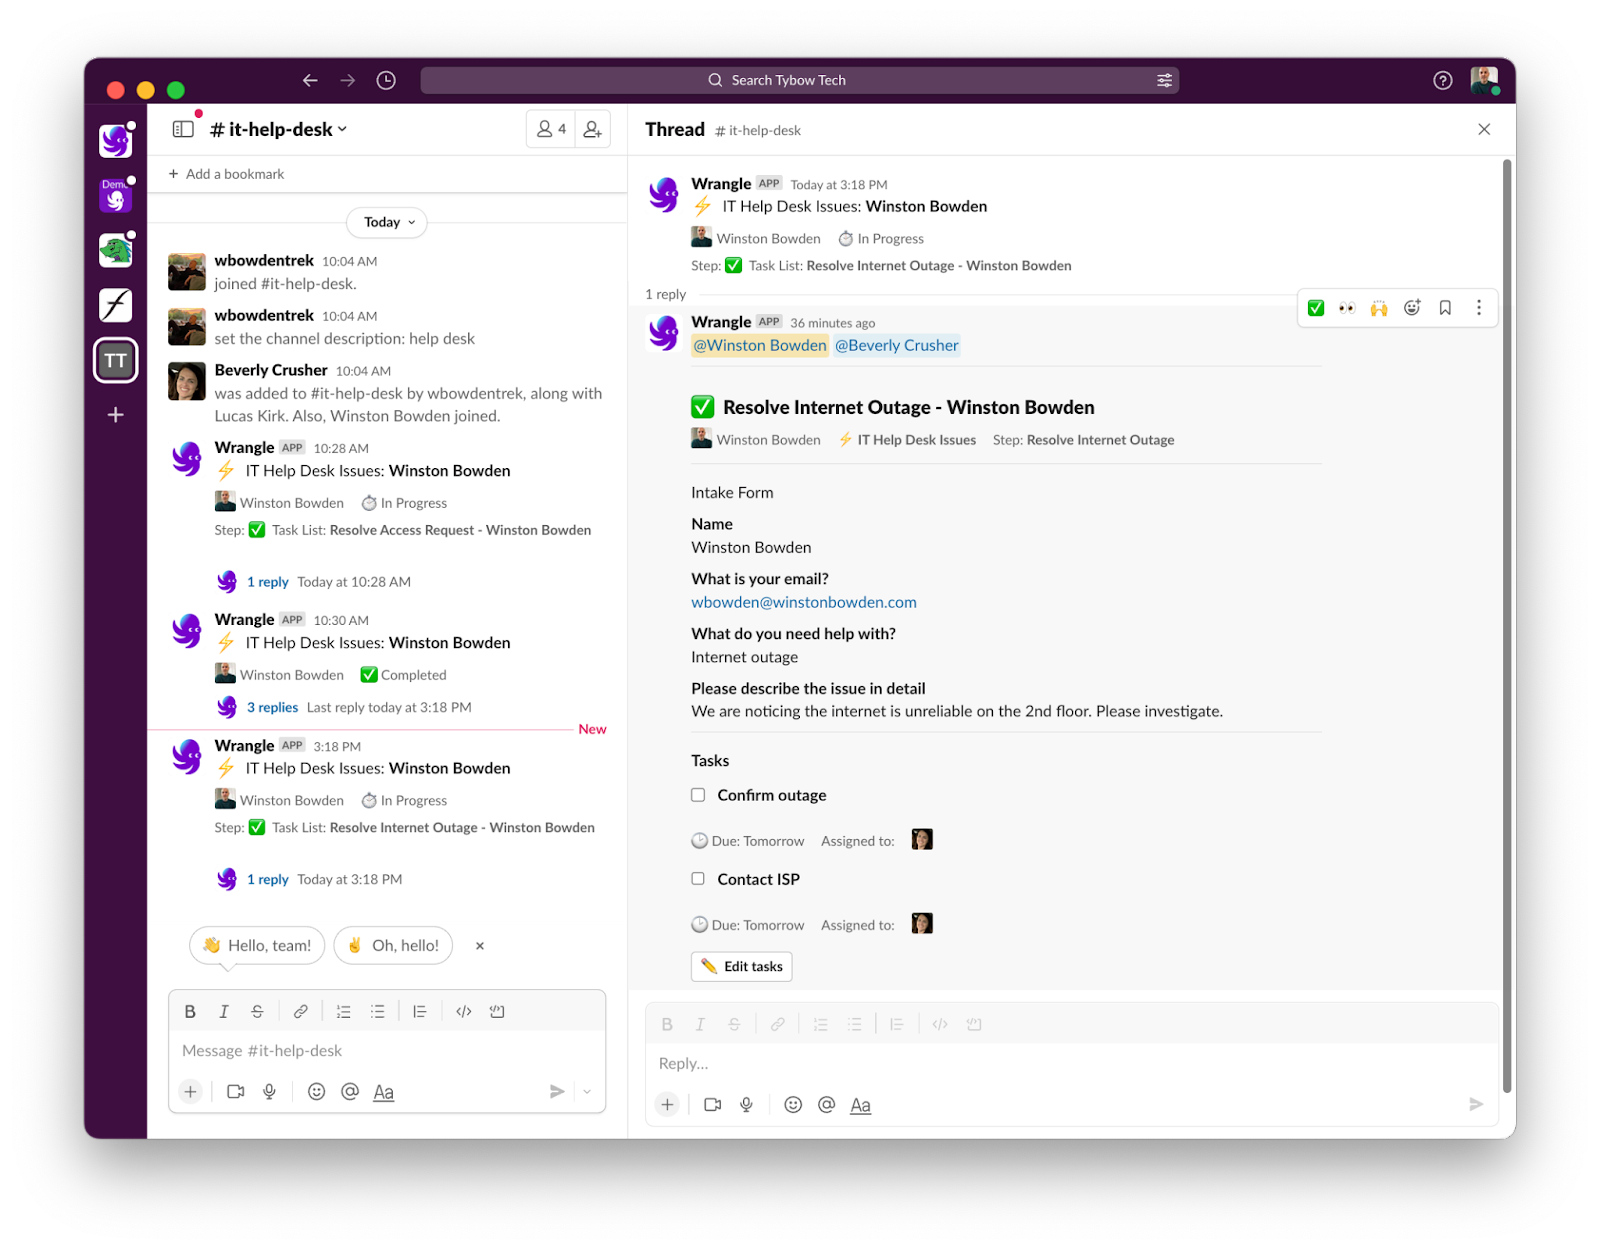Mention someone in channel composer
This screenshot has height=1250, width=1600.
tap(350, 1092)
